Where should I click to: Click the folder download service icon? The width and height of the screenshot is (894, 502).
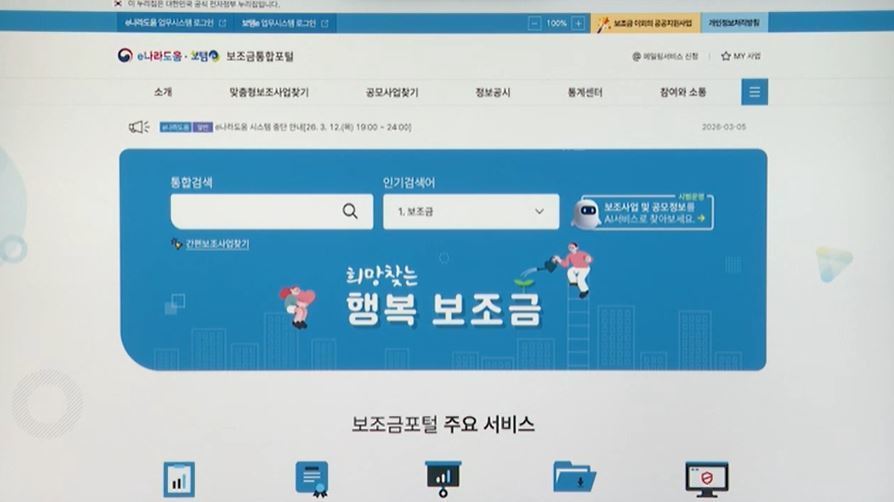click(x=574, y=478)
